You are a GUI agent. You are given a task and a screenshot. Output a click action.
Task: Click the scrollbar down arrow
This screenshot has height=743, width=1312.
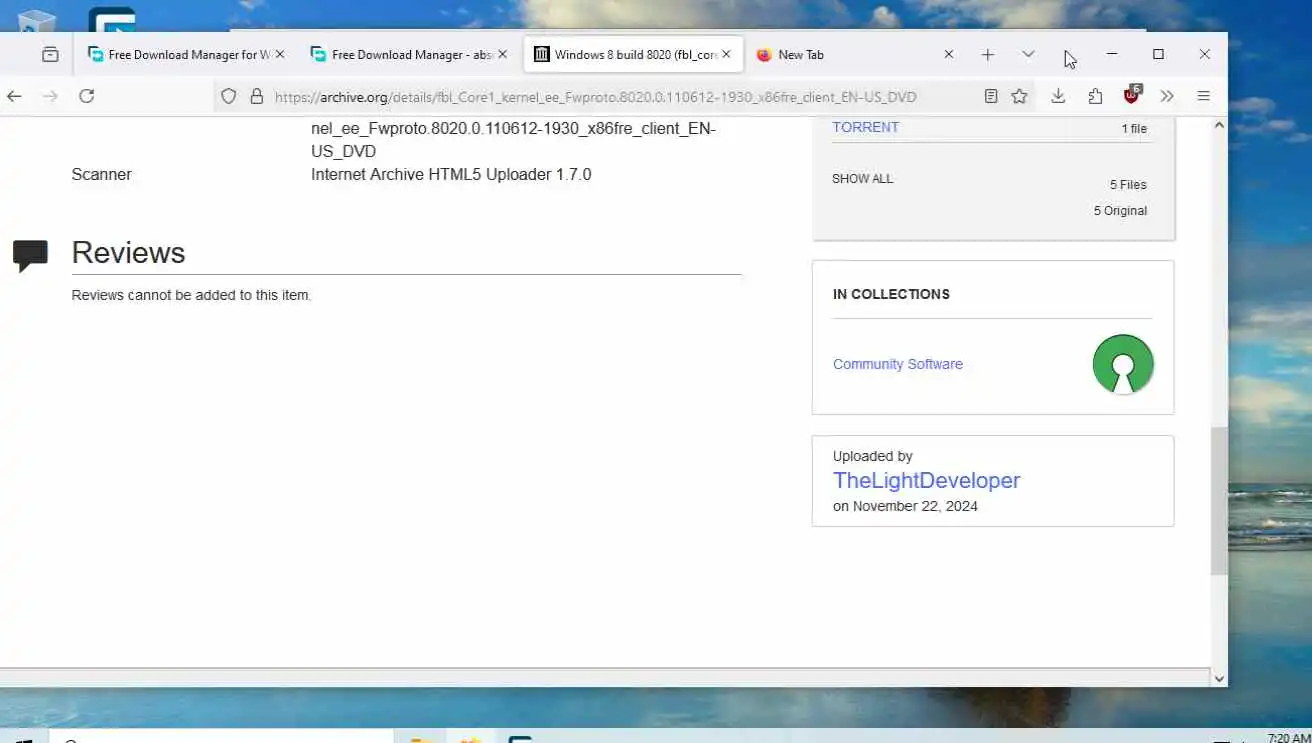(1219, 679)
